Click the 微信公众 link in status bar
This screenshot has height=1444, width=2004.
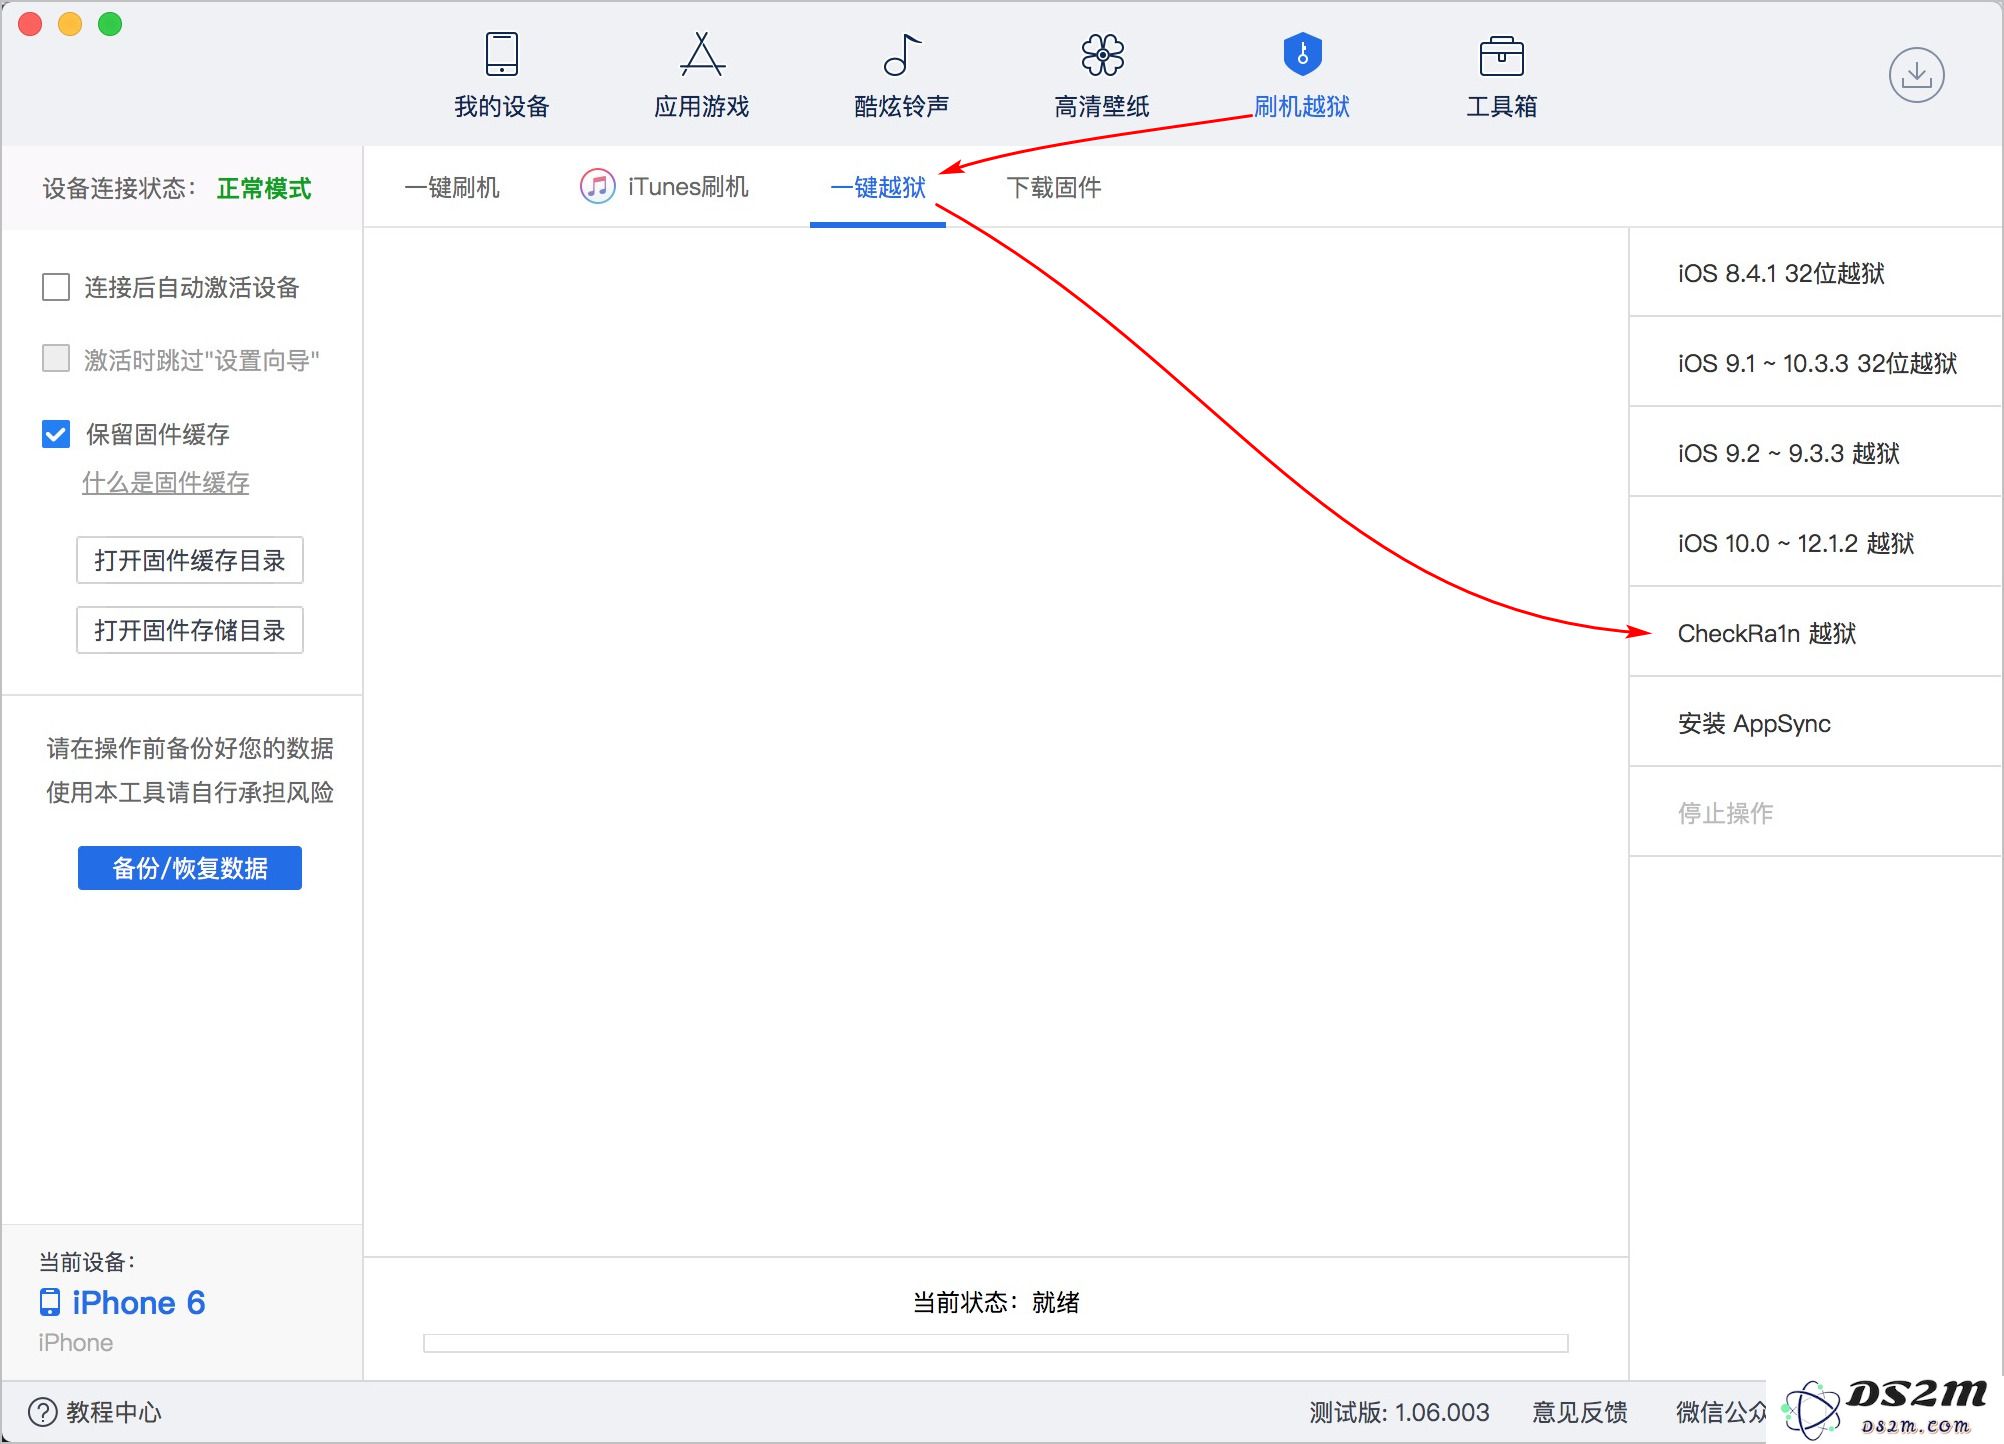tap(1721, 1412)
